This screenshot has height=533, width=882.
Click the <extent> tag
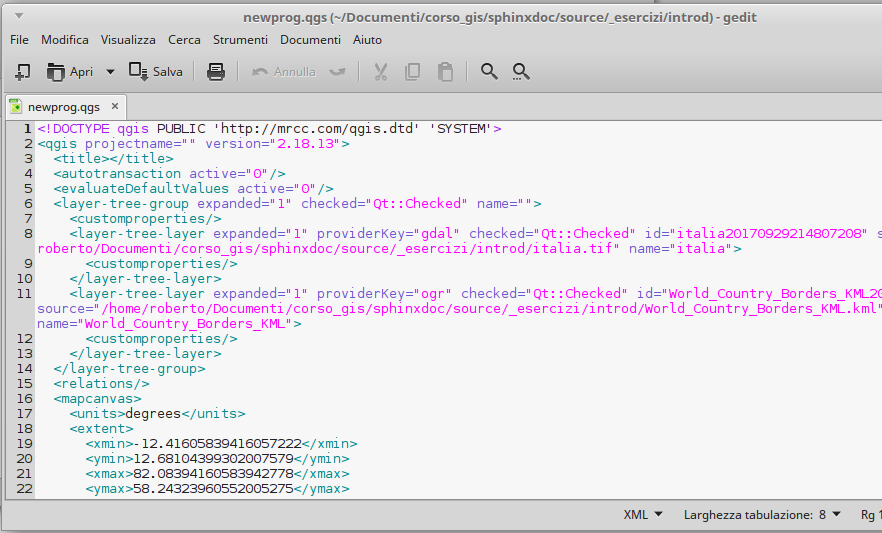point(101,429)
